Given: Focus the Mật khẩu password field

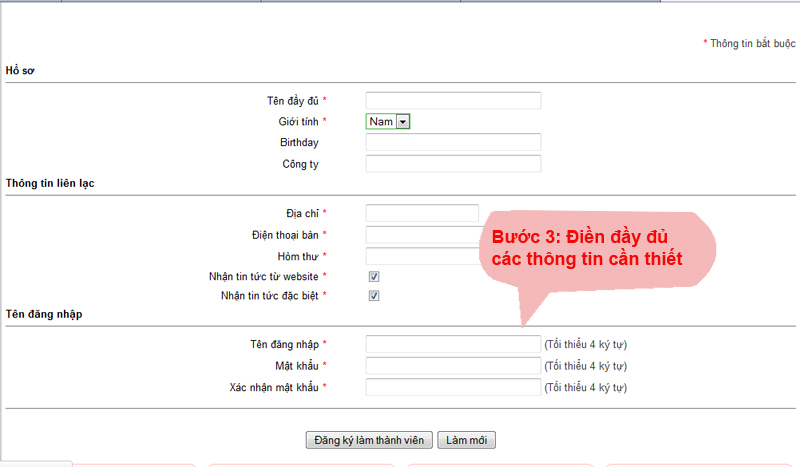Looking at the screenshot, I should (453, 365).
